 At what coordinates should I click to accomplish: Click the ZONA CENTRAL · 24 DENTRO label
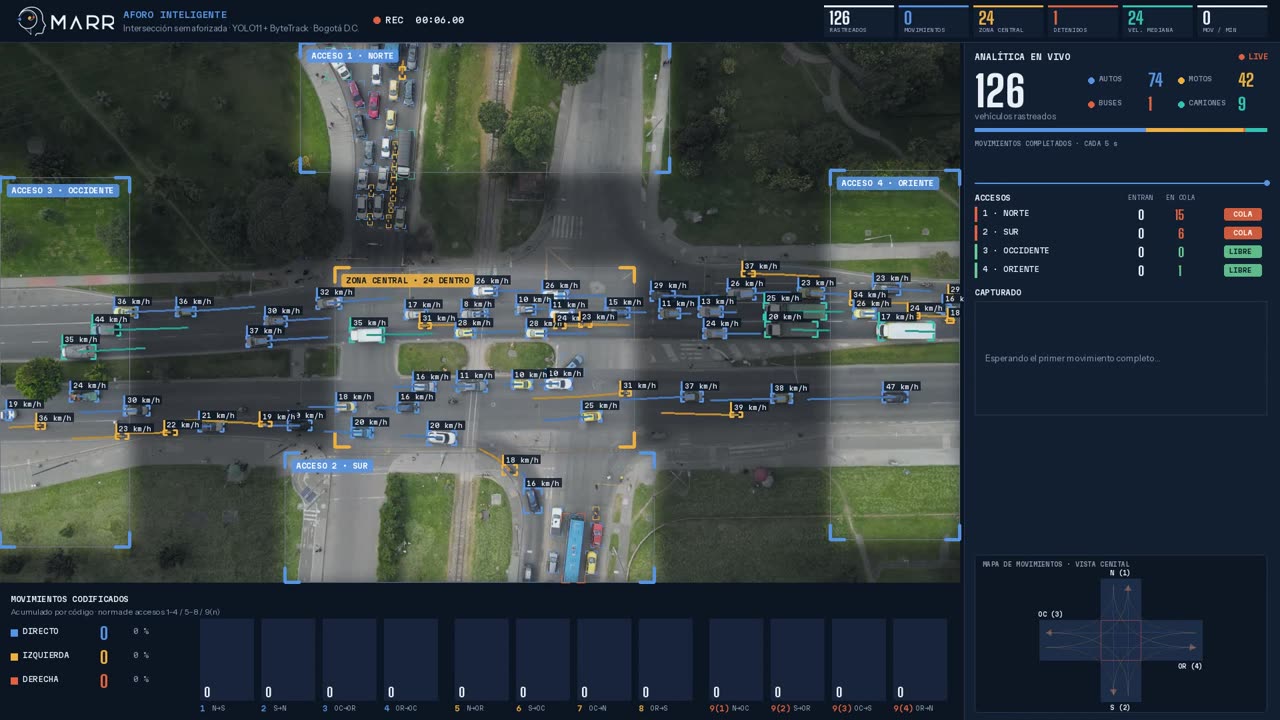[x=407, y=281]
